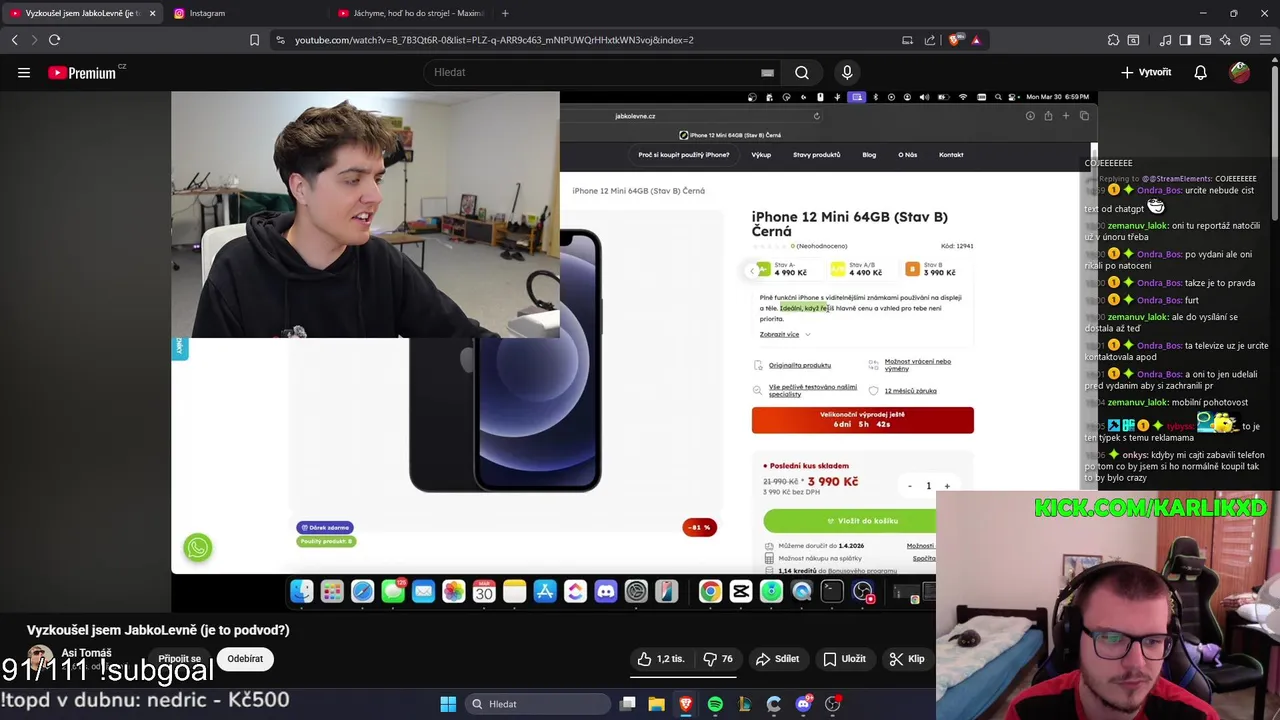This screenshot has height=720, width=1280.
Task: Increase quantity with the plus stepper
Action: [x=947, y=486]
